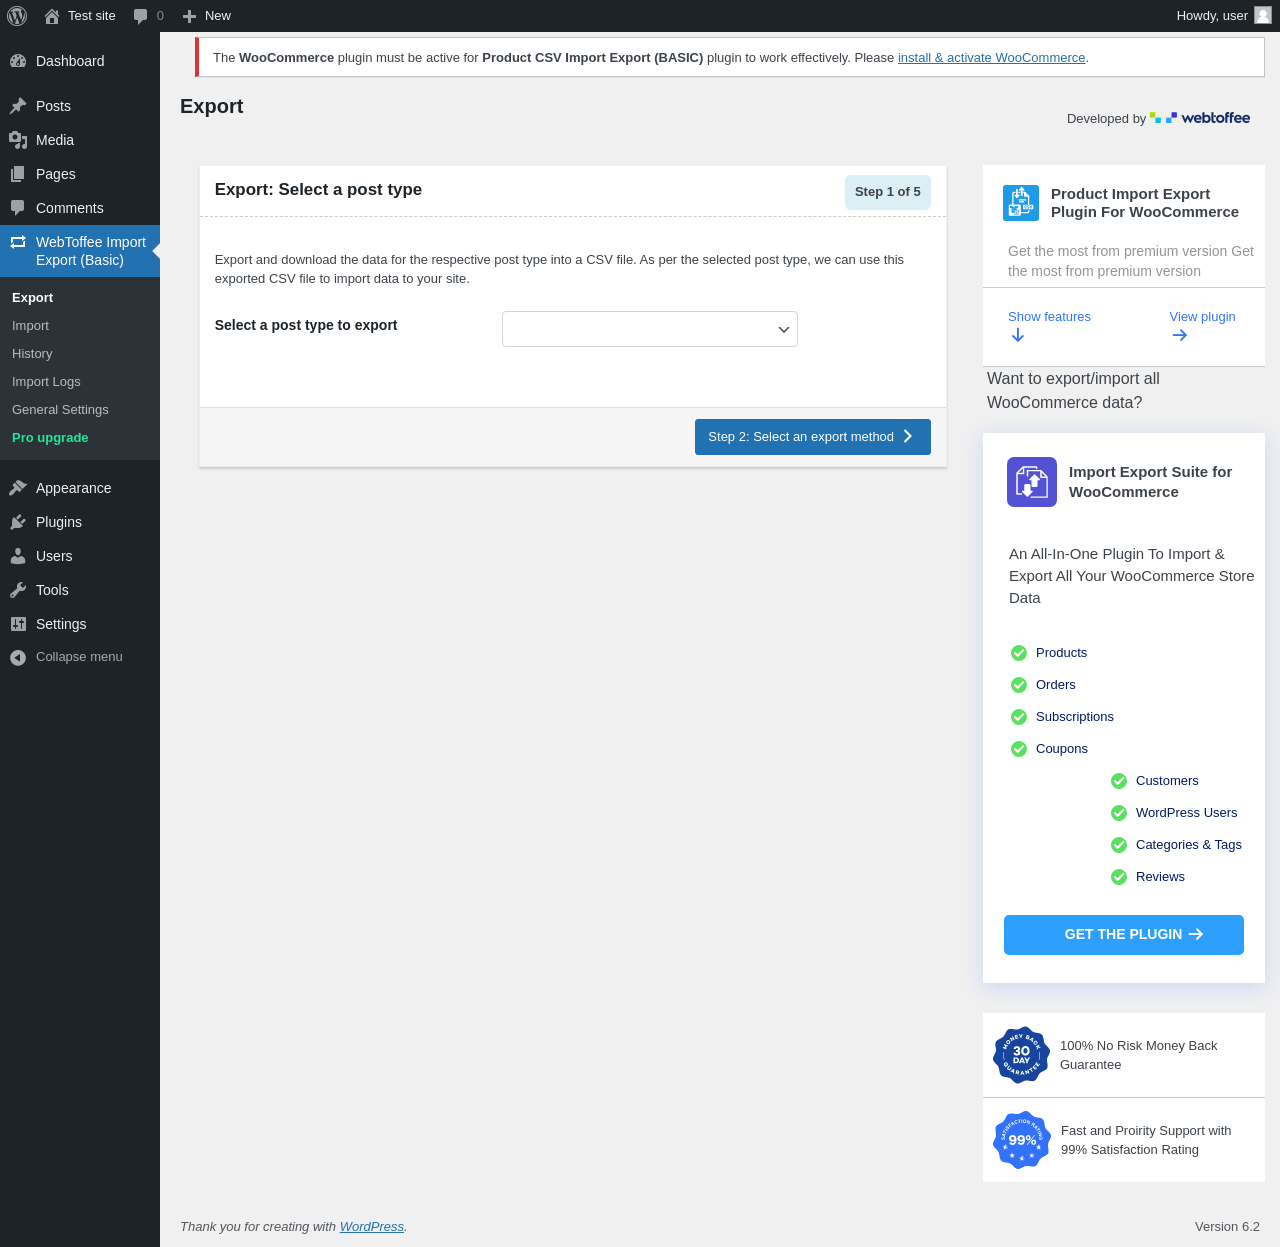The image size is (1280, 1247).
Task: Click the down arrow under Show features
Action: coord(1018,335)
